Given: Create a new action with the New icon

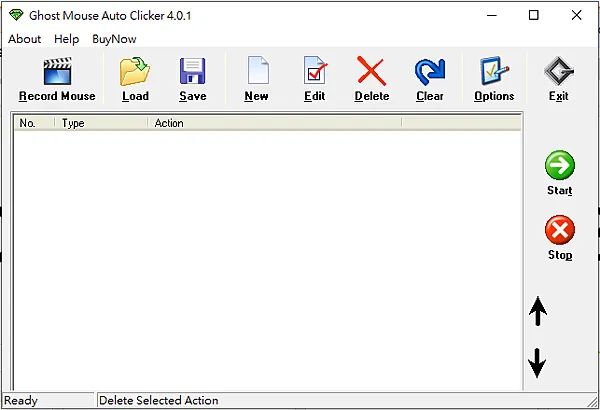Looking at the screenshot, I should tap(258, 70).
